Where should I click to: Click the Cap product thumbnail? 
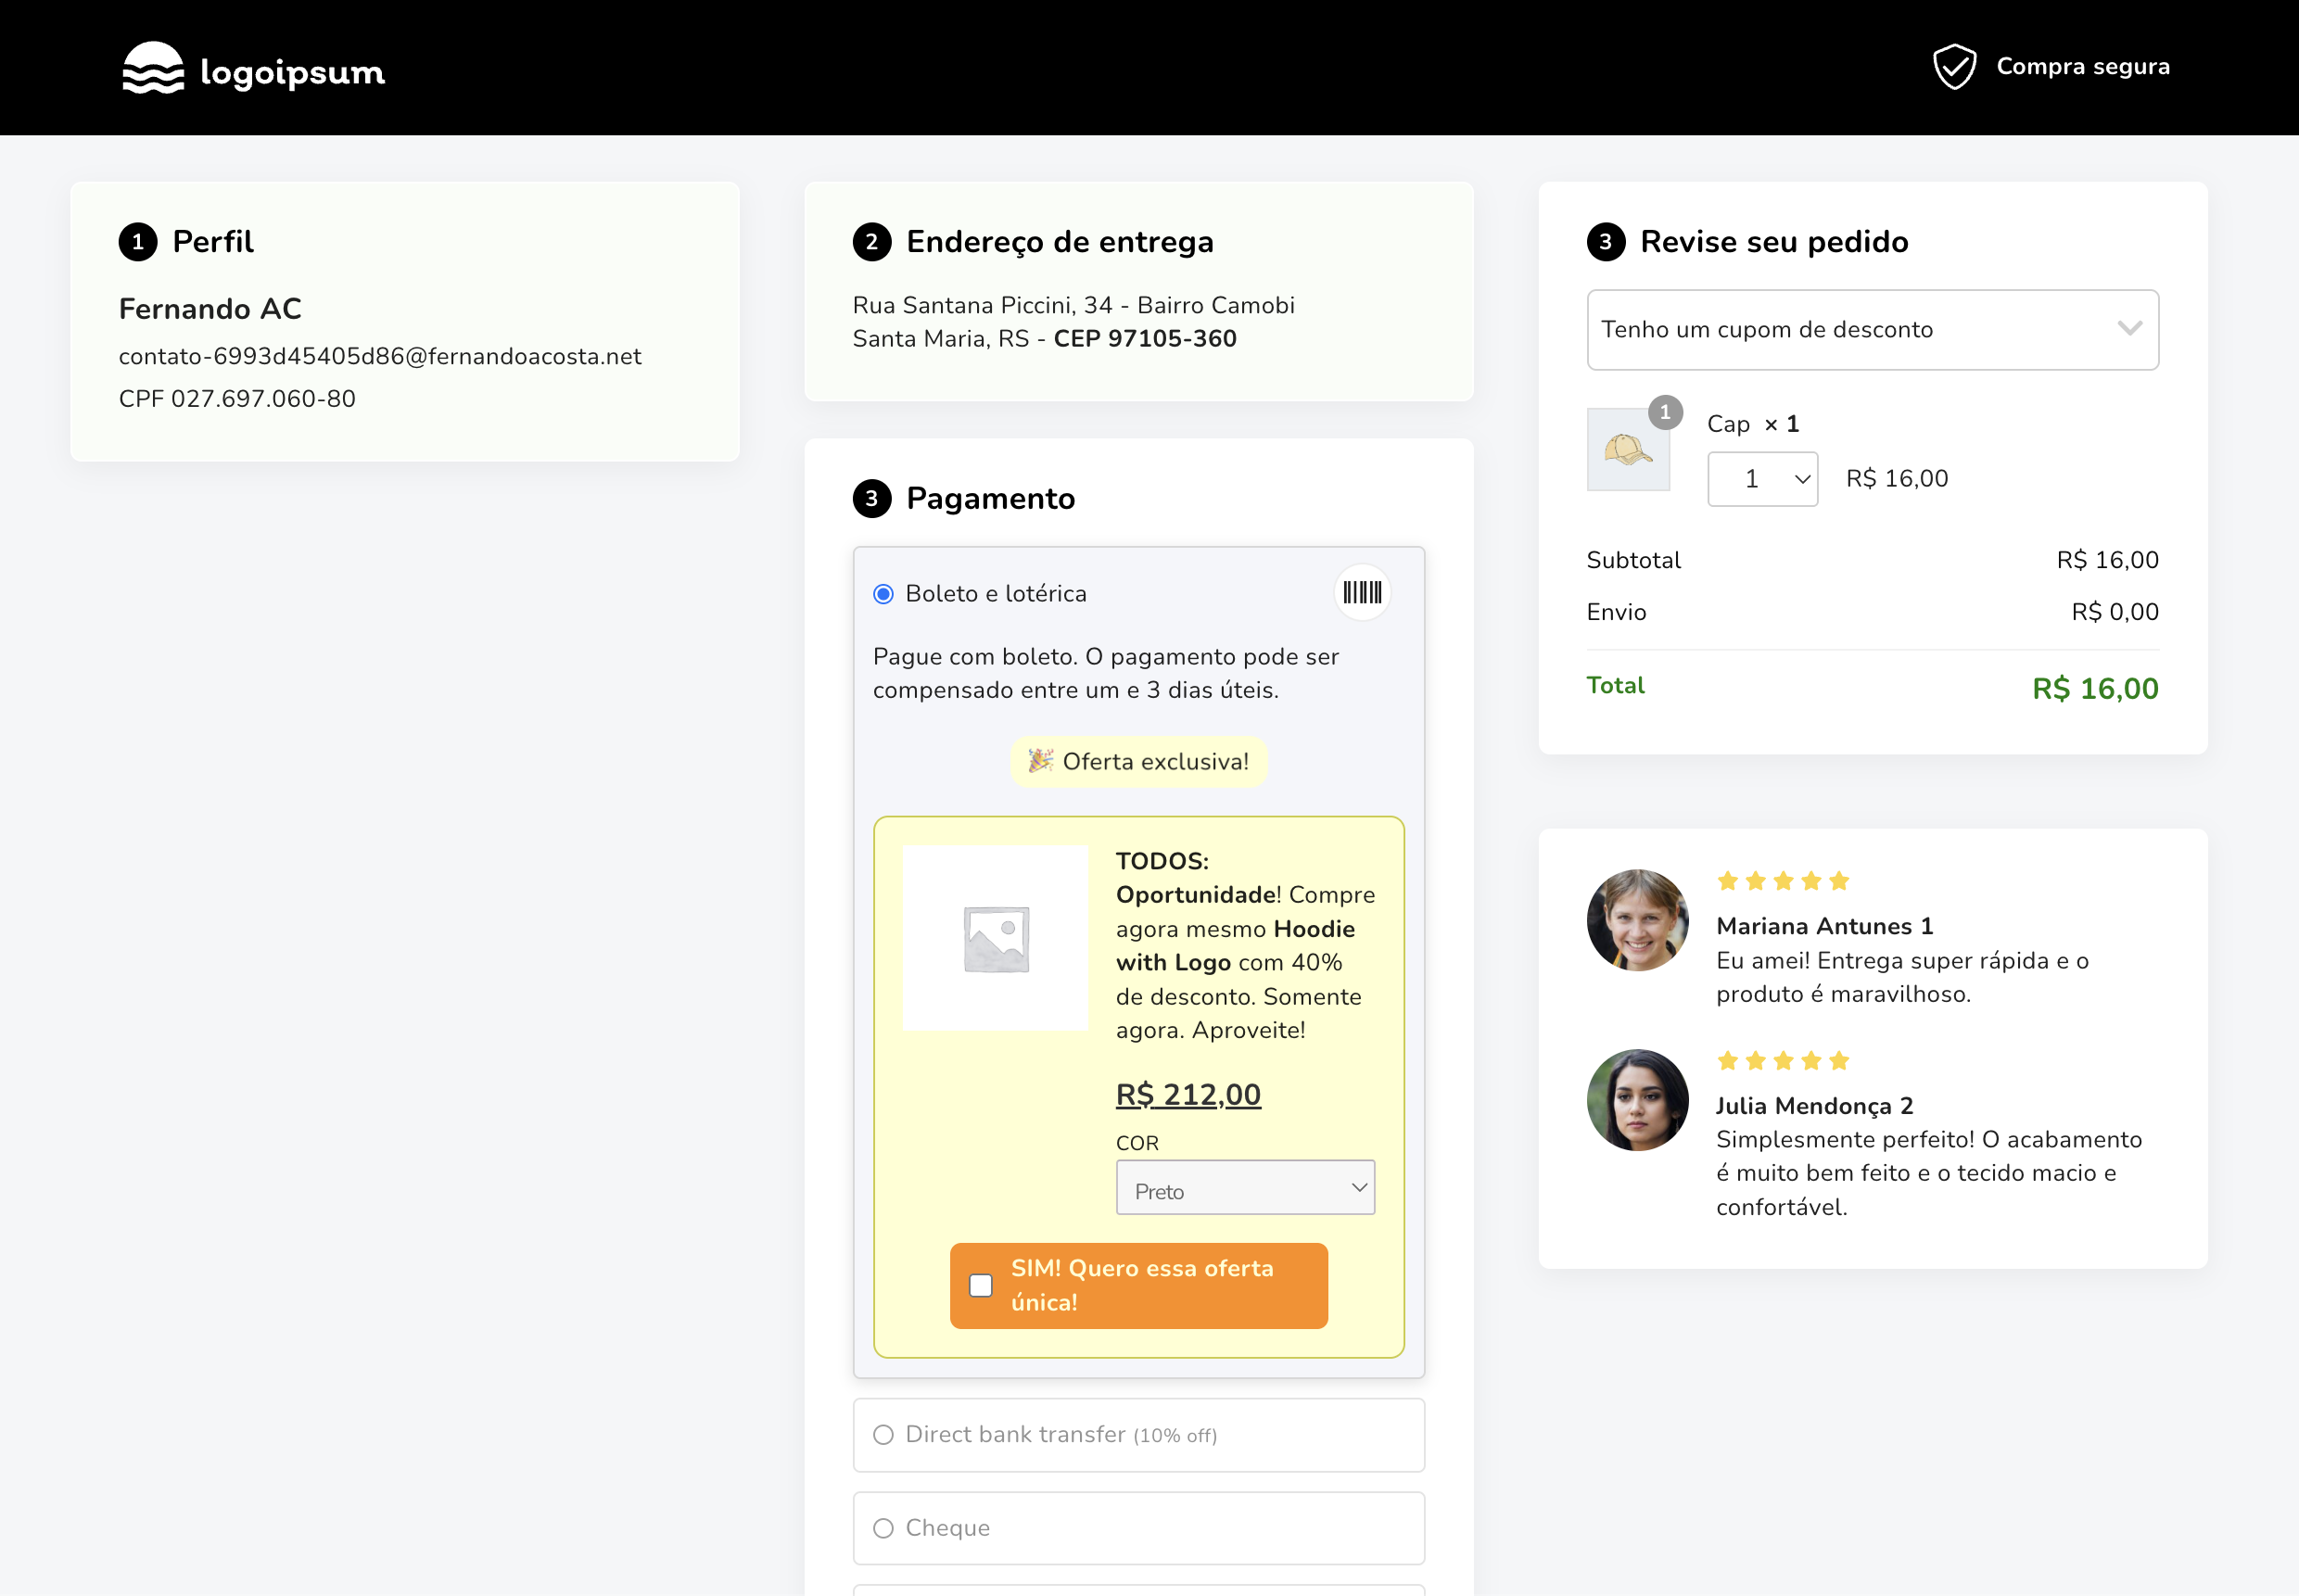click(x=1628, y=450)
